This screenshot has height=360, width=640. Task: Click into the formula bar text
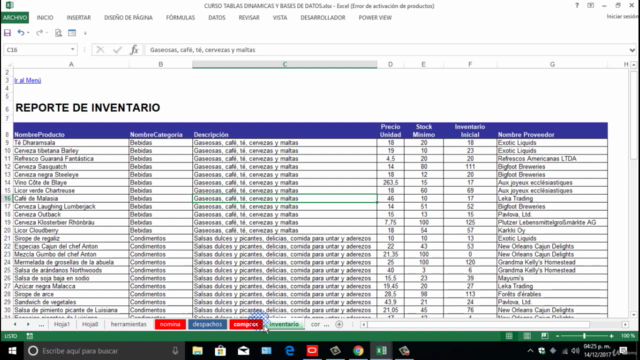[x=386, y=50]
